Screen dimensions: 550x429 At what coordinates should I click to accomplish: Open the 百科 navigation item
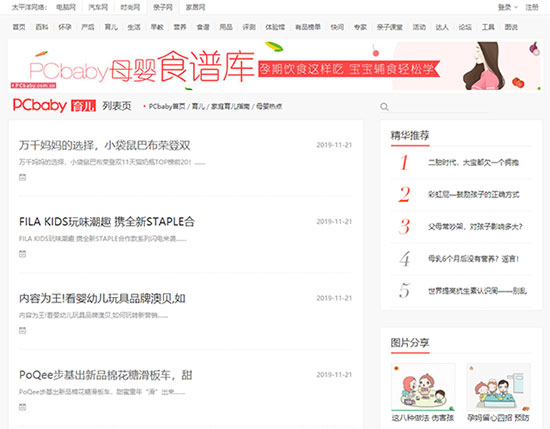[42, 27]
